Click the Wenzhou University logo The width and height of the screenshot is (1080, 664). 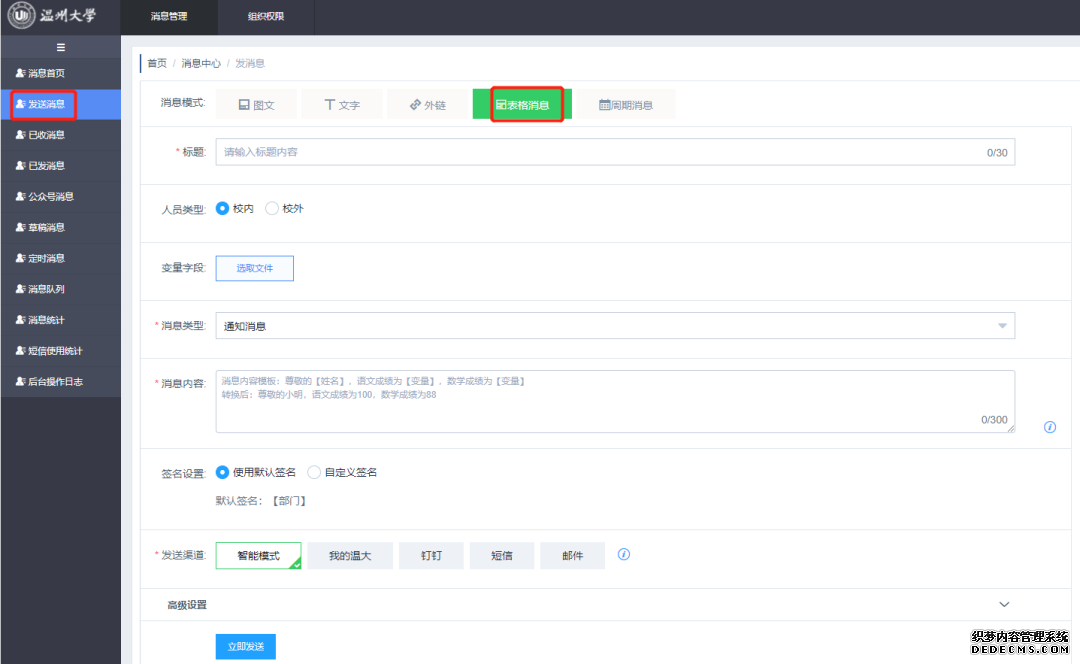coord(52,17)
